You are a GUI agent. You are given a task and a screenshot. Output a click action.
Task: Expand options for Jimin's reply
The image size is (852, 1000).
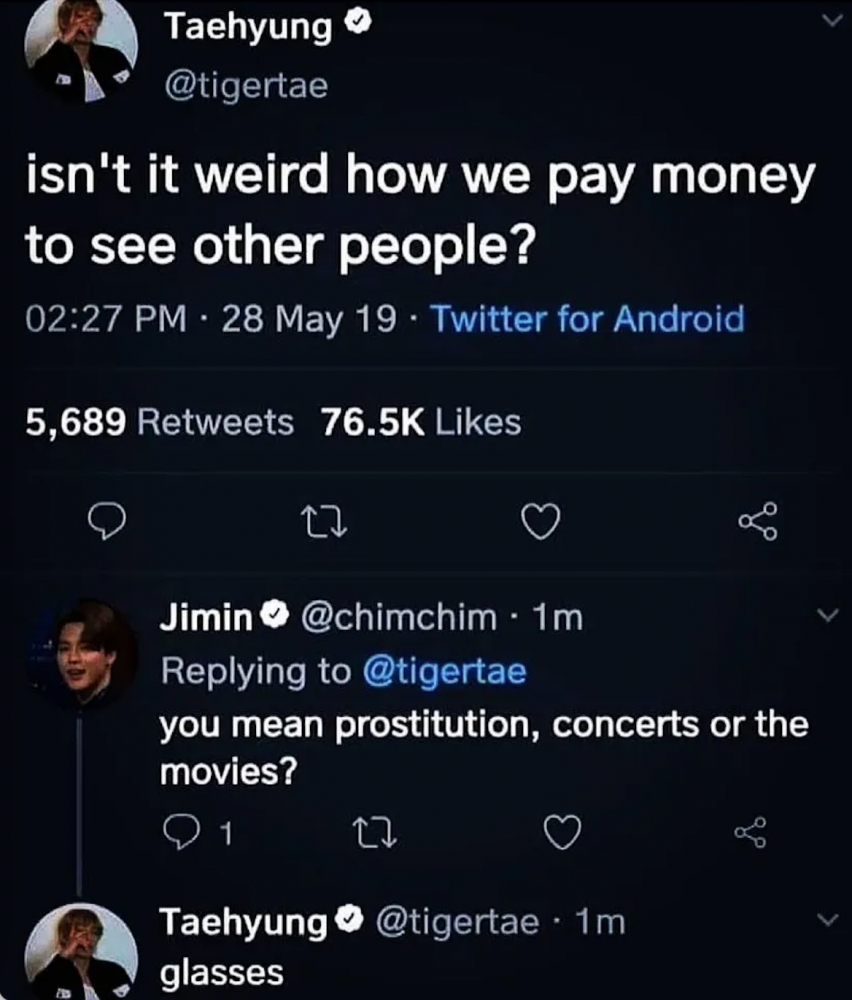pos(826,618)
